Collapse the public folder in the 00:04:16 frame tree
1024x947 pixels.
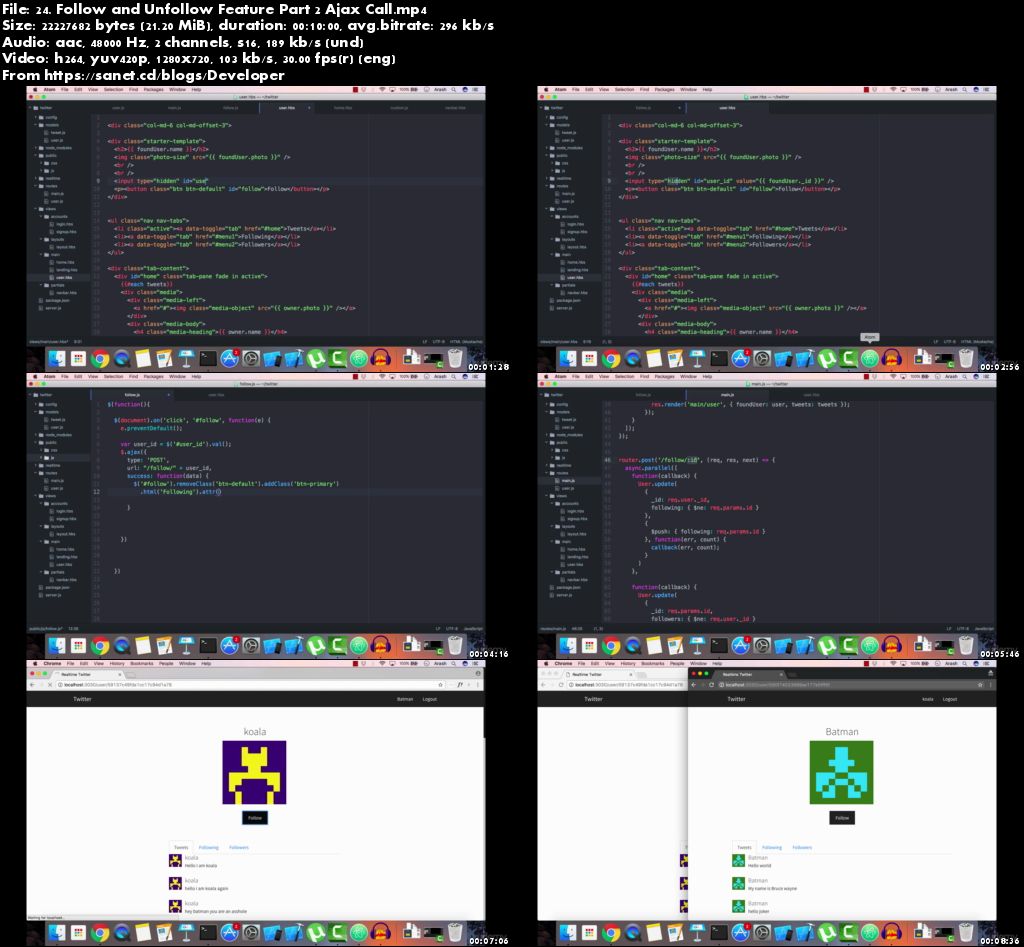(x=46, y=442)
